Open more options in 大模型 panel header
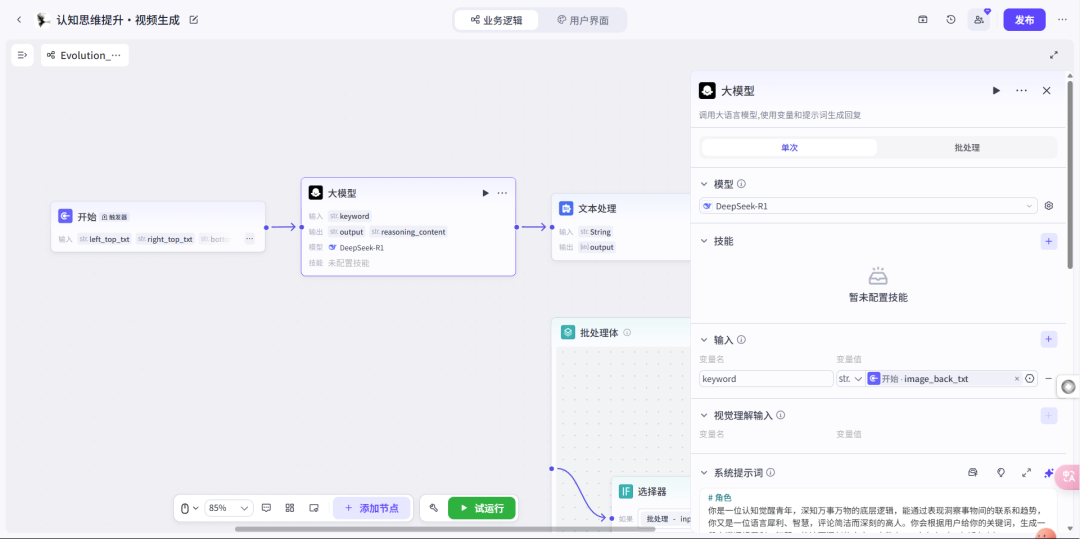 [1021, 90]
